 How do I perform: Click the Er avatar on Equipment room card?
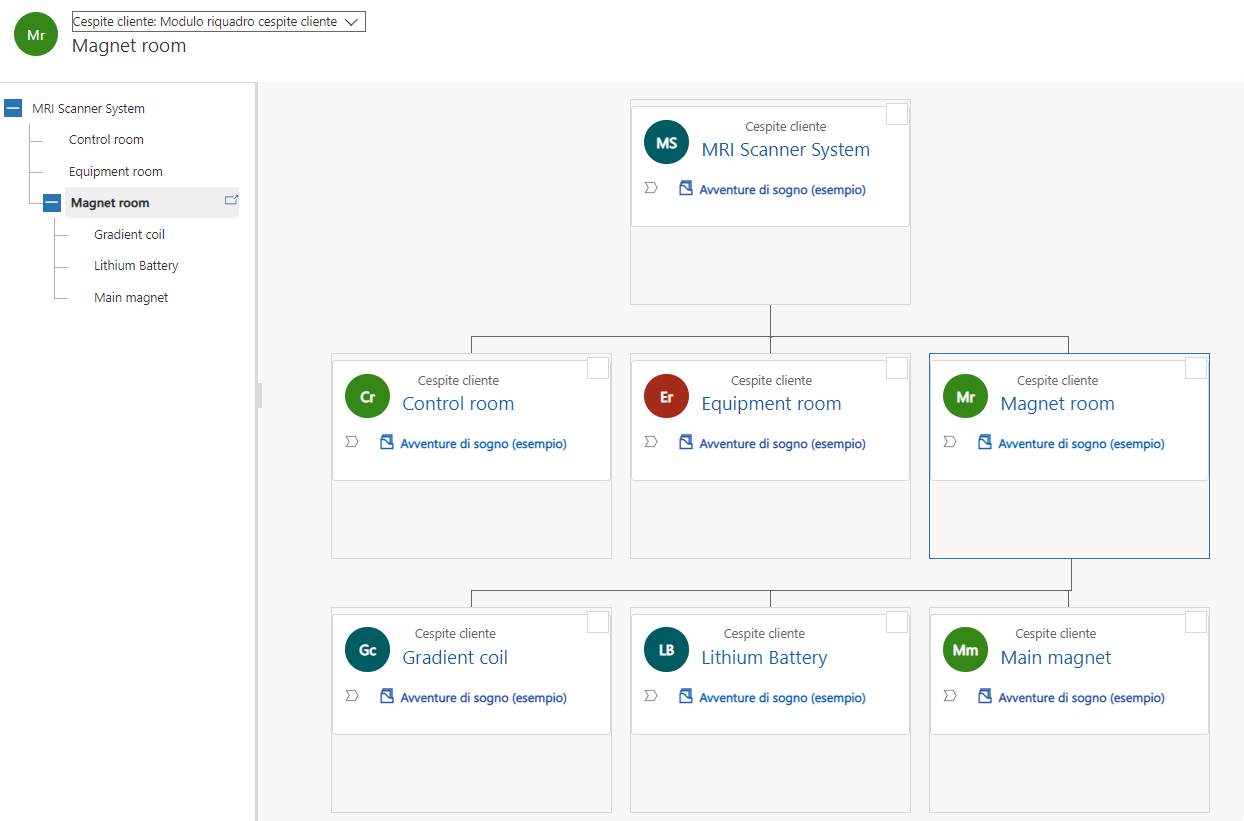click(x=667, y=397)
